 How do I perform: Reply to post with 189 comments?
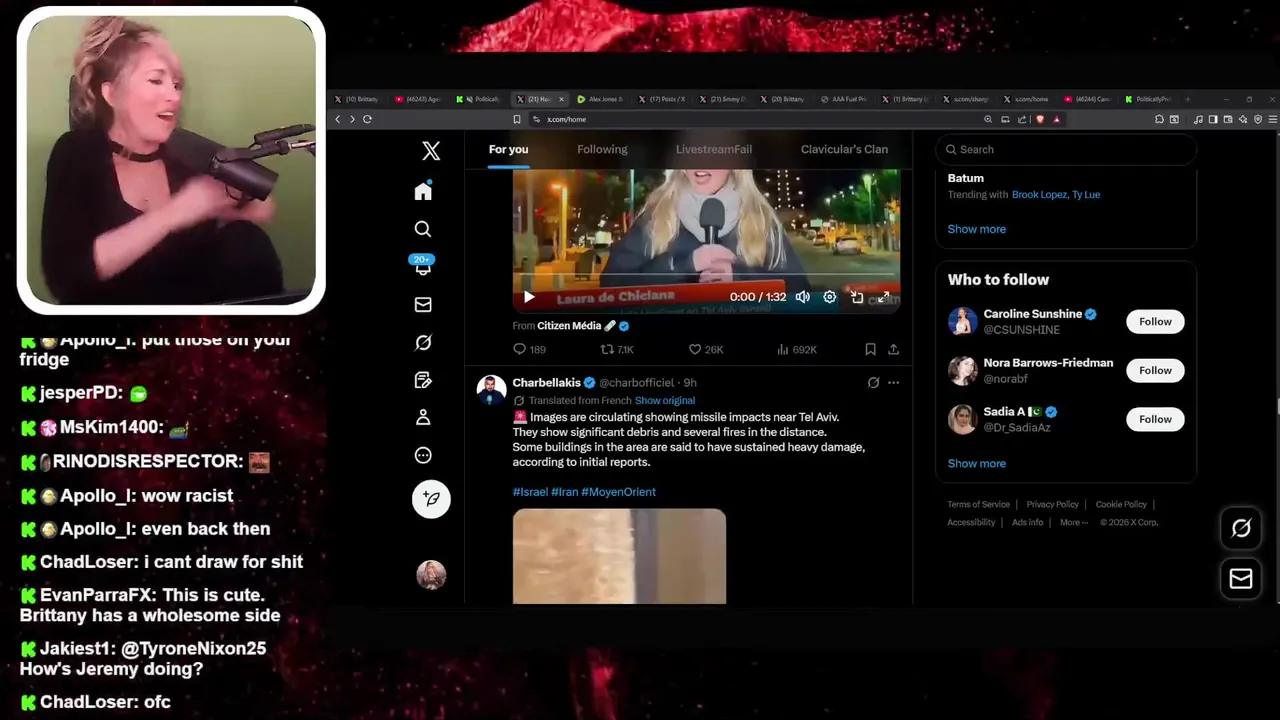click(529, 349)
